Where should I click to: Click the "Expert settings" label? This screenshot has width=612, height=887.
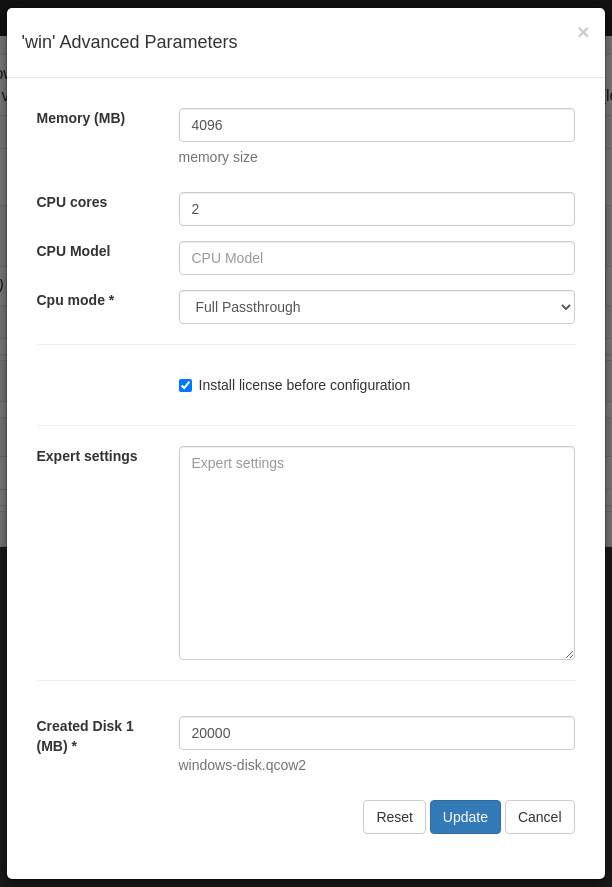tap(87, 456)
